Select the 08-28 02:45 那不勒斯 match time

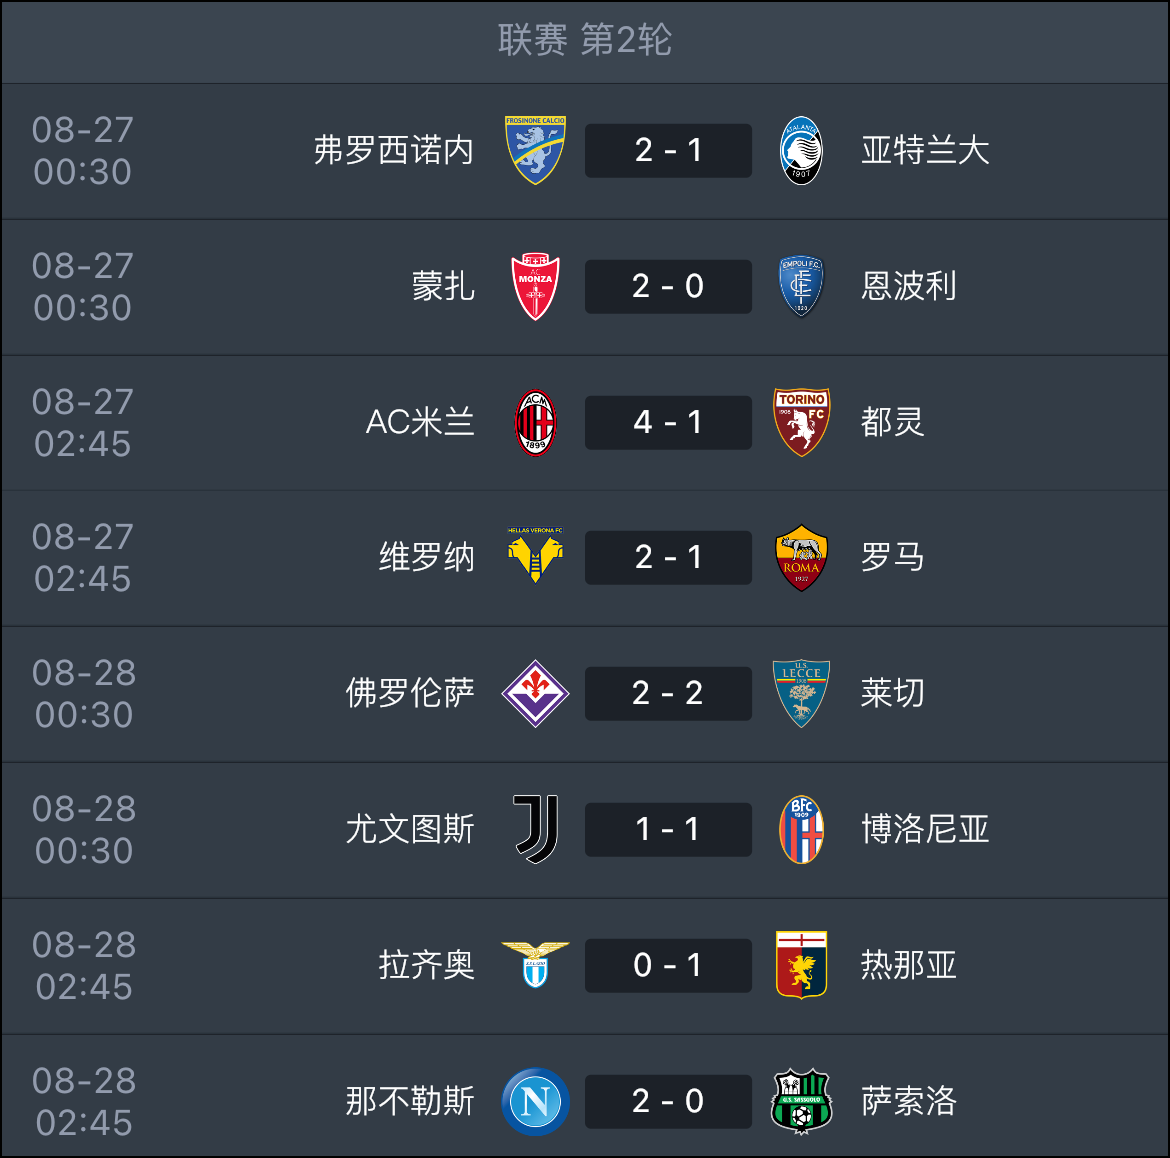[84, 1101]
